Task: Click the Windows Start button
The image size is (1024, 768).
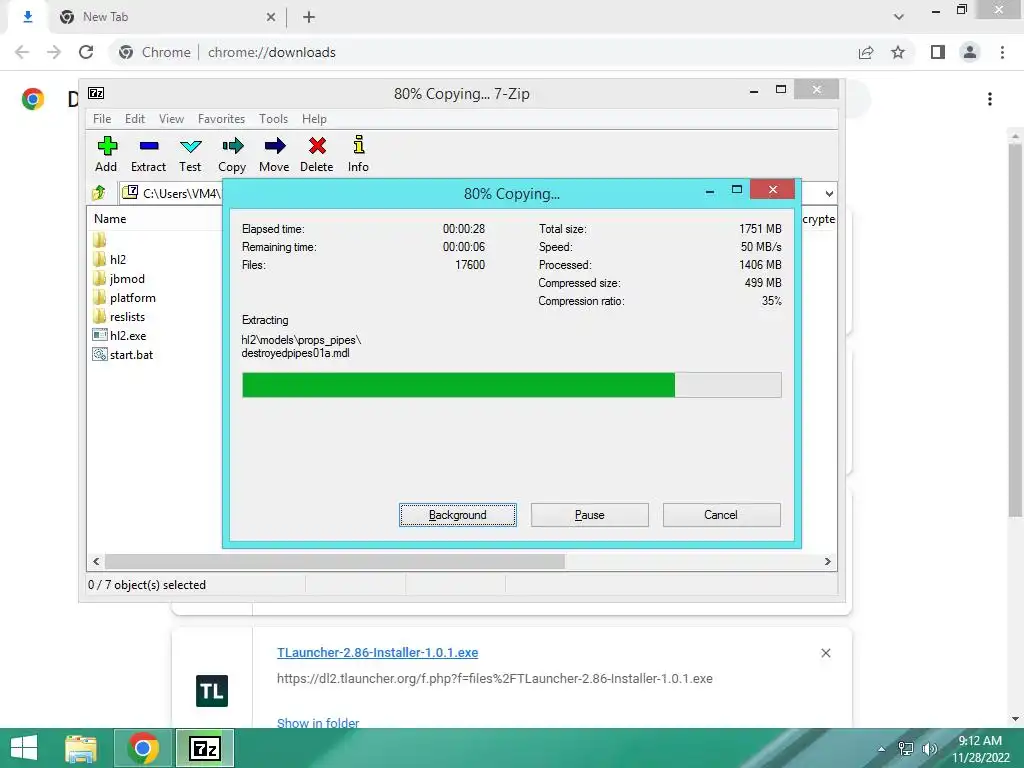Action: (x=24, y=748)
